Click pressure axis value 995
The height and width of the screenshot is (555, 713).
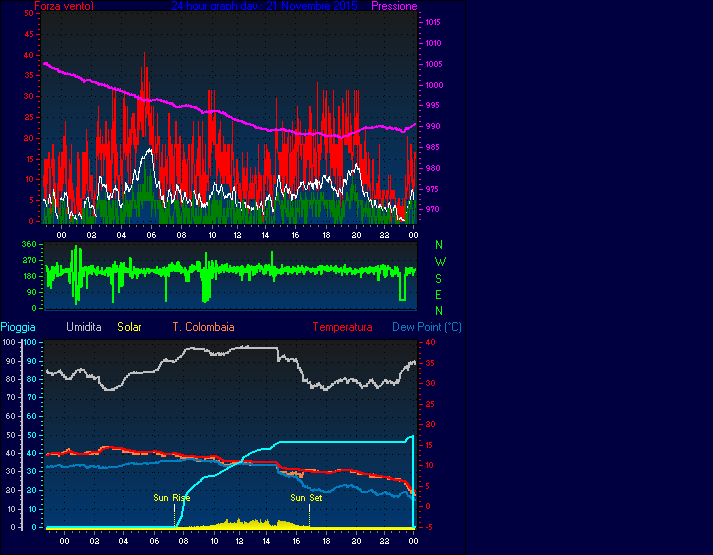click(x=432, y=105)
